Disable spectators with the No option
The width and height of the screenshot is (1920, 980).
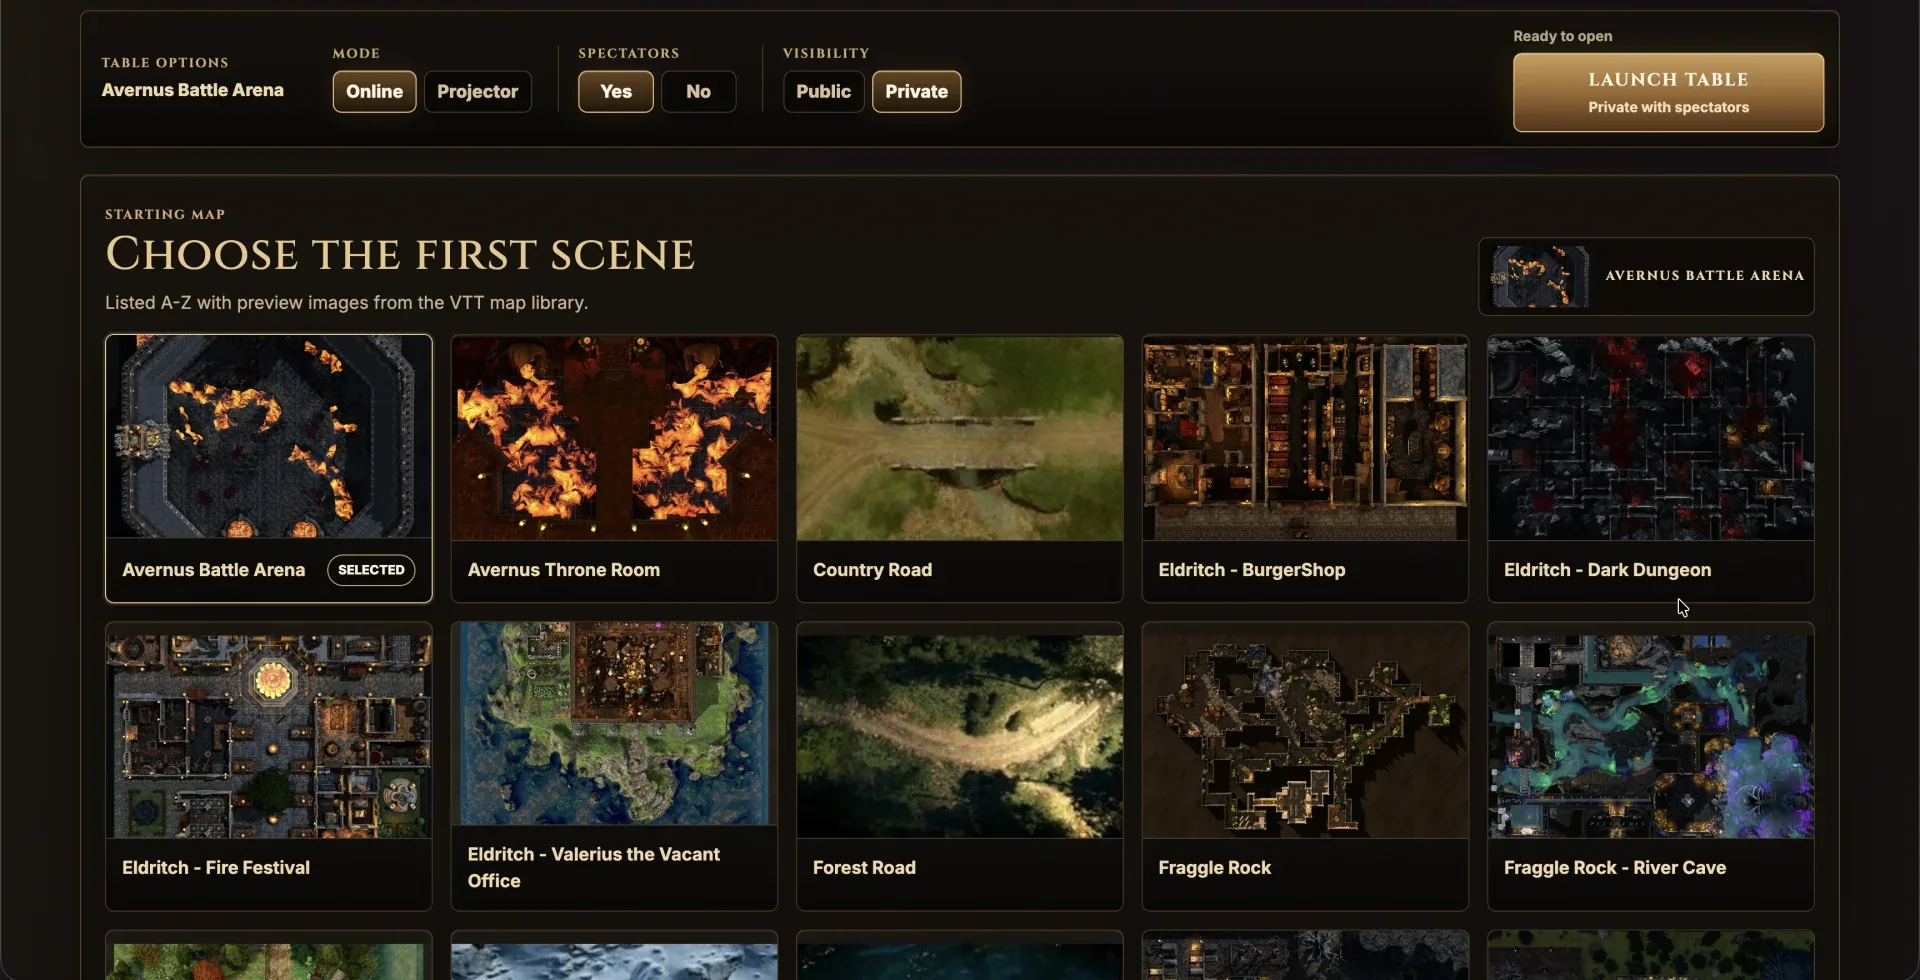[698, 92]
